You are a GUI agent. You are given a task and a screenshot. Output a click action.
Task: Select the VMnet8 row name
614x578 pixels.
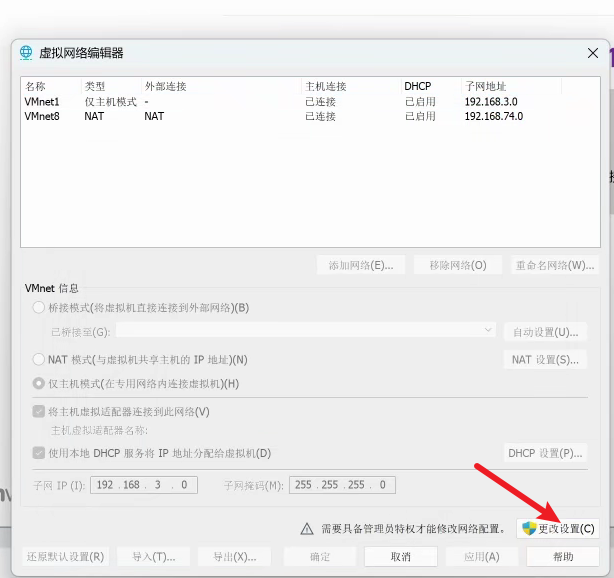click(x=42, y=116)
